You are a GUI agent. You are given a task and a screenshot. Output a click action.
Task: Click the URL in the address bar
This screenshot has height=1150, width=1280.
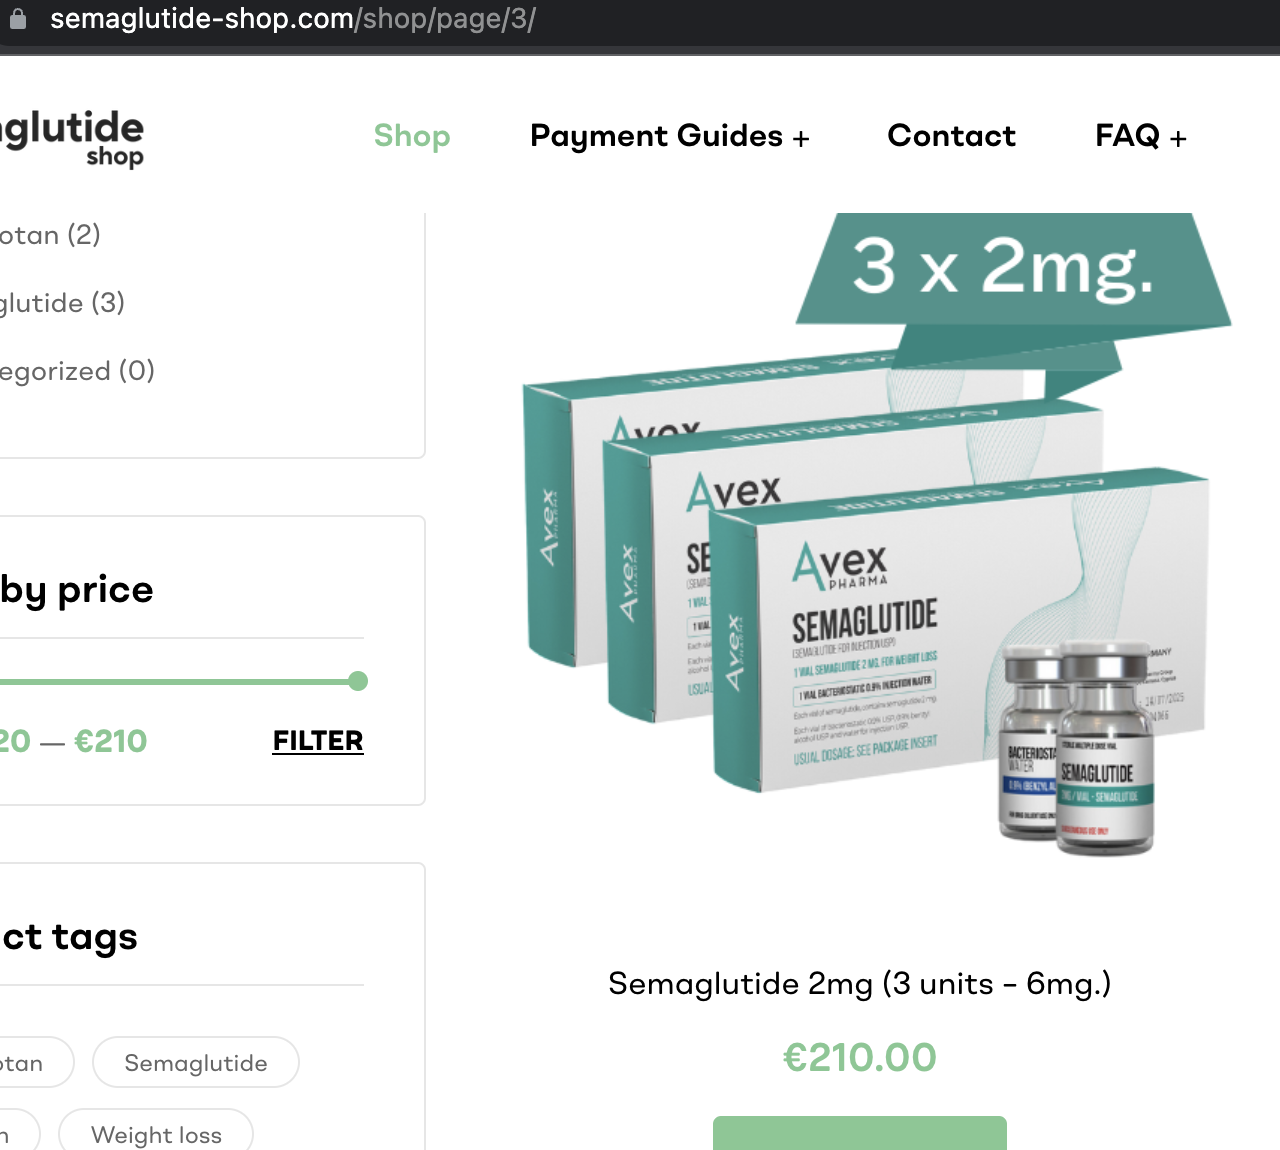pyautogui.click(x=293, y=19)
